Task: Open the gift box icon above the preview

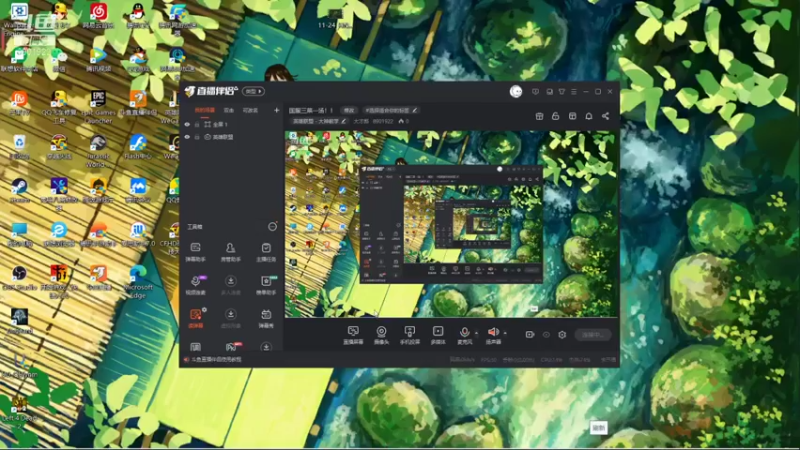Action: tap(539, 116)
